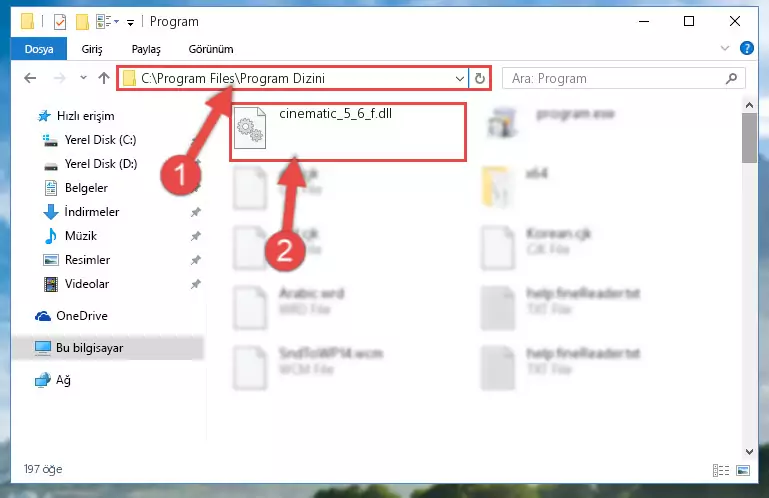Select the Korean.cjk file
The image size is (769, 498).
[x=537, y=247]
